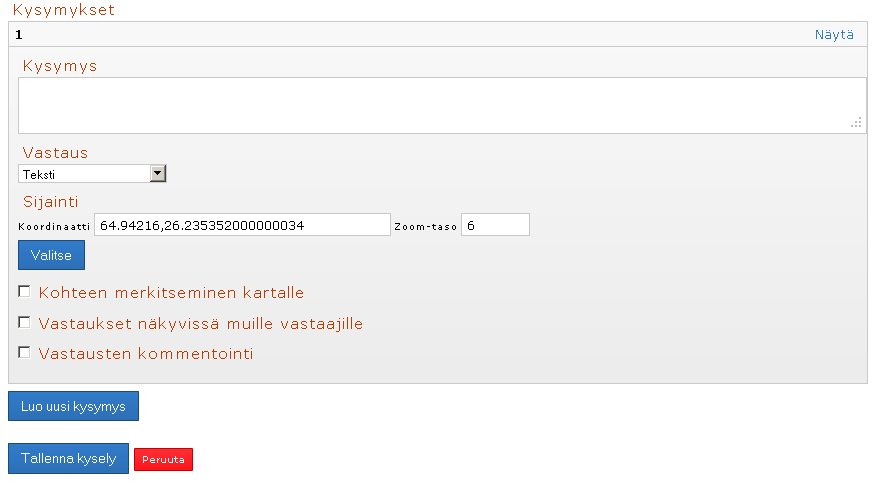Click the Vastausten kommentointi label text

click(146, 354)
